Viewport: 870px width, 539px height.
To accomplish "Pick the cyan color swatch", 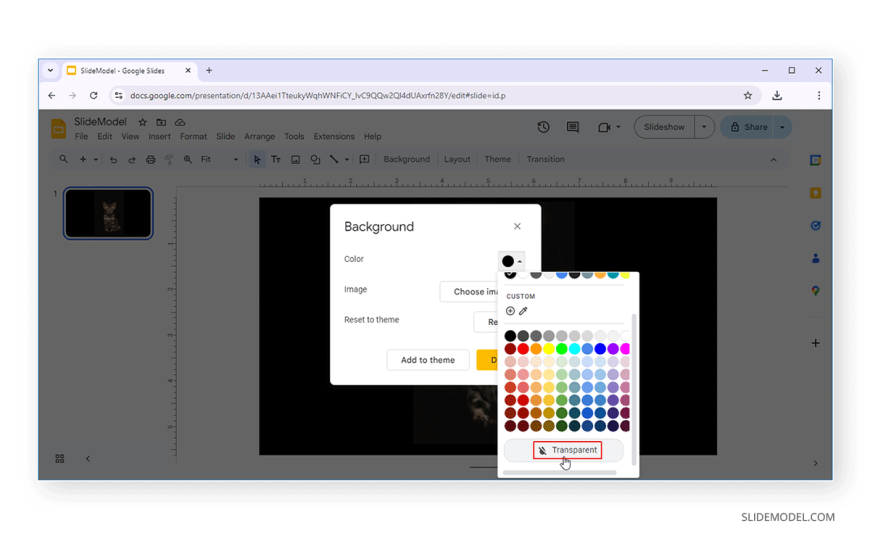I will [574, 349].
